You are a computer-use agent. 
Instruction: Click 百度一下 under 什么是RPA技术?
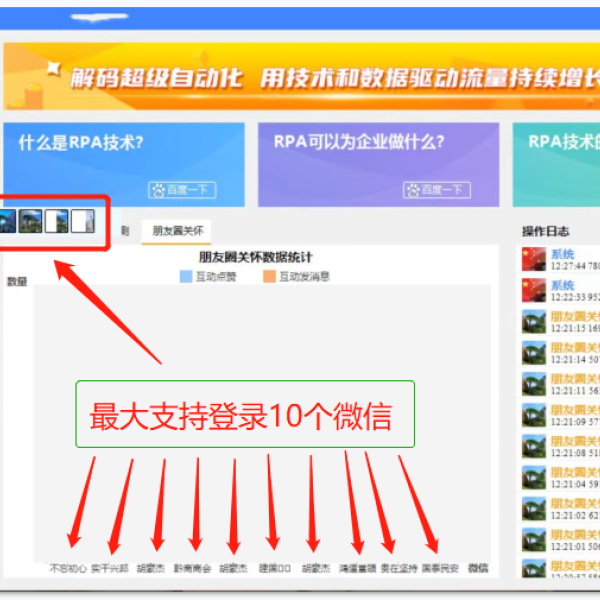coord(182,189)
